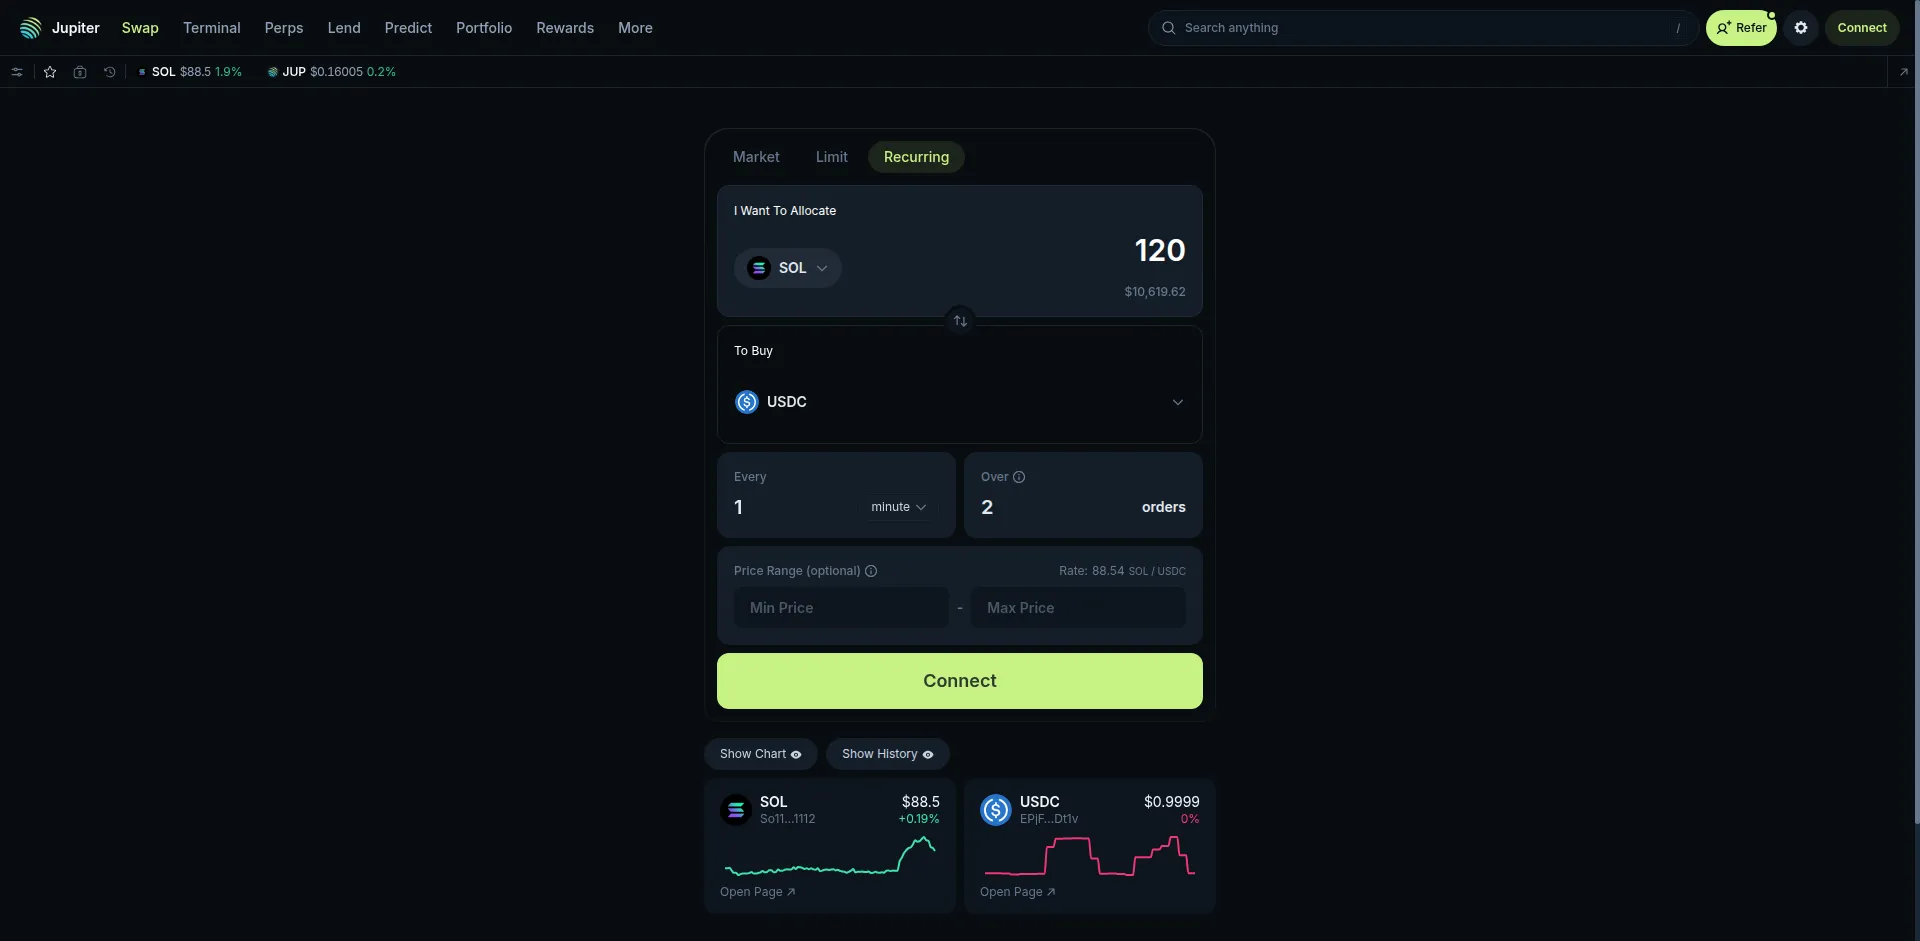Click the SOL ticker in the top bar
The image size is (1920, 941).
click(x=190, y=72)
